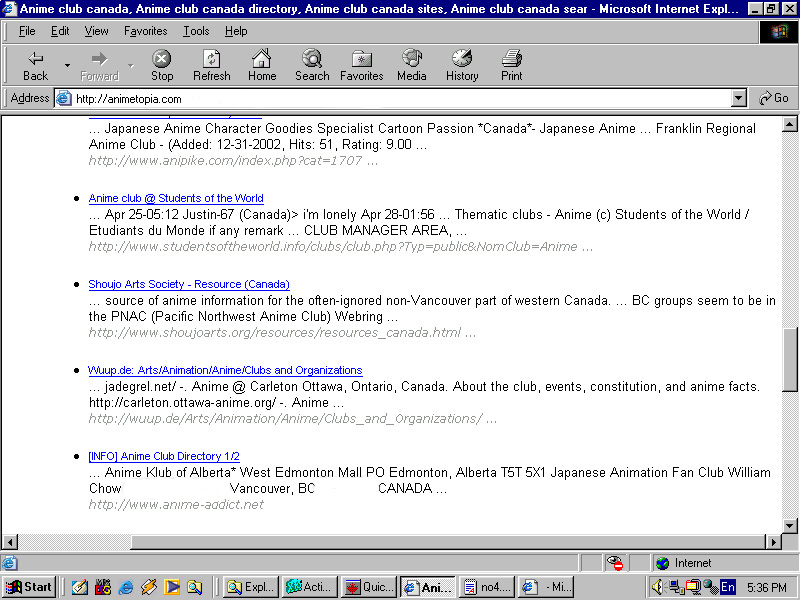The height and width of the screenshot is (600, 800).
Task: Open '[INFO] Anime Club Directory 1/2' link
Action: [x=164, y=456]
